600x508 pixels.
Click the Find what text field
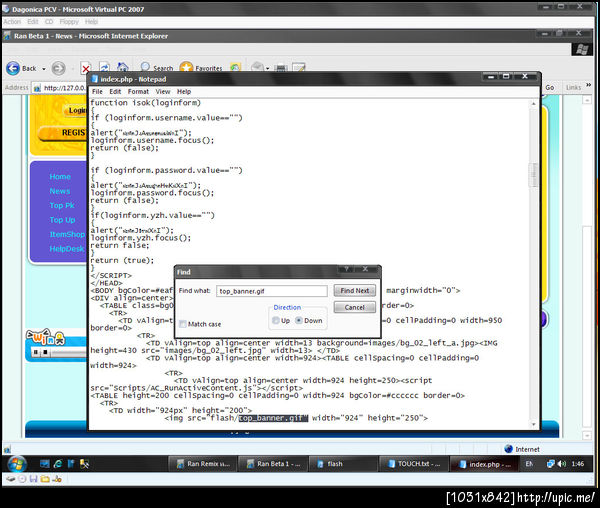tap(272, 291)
